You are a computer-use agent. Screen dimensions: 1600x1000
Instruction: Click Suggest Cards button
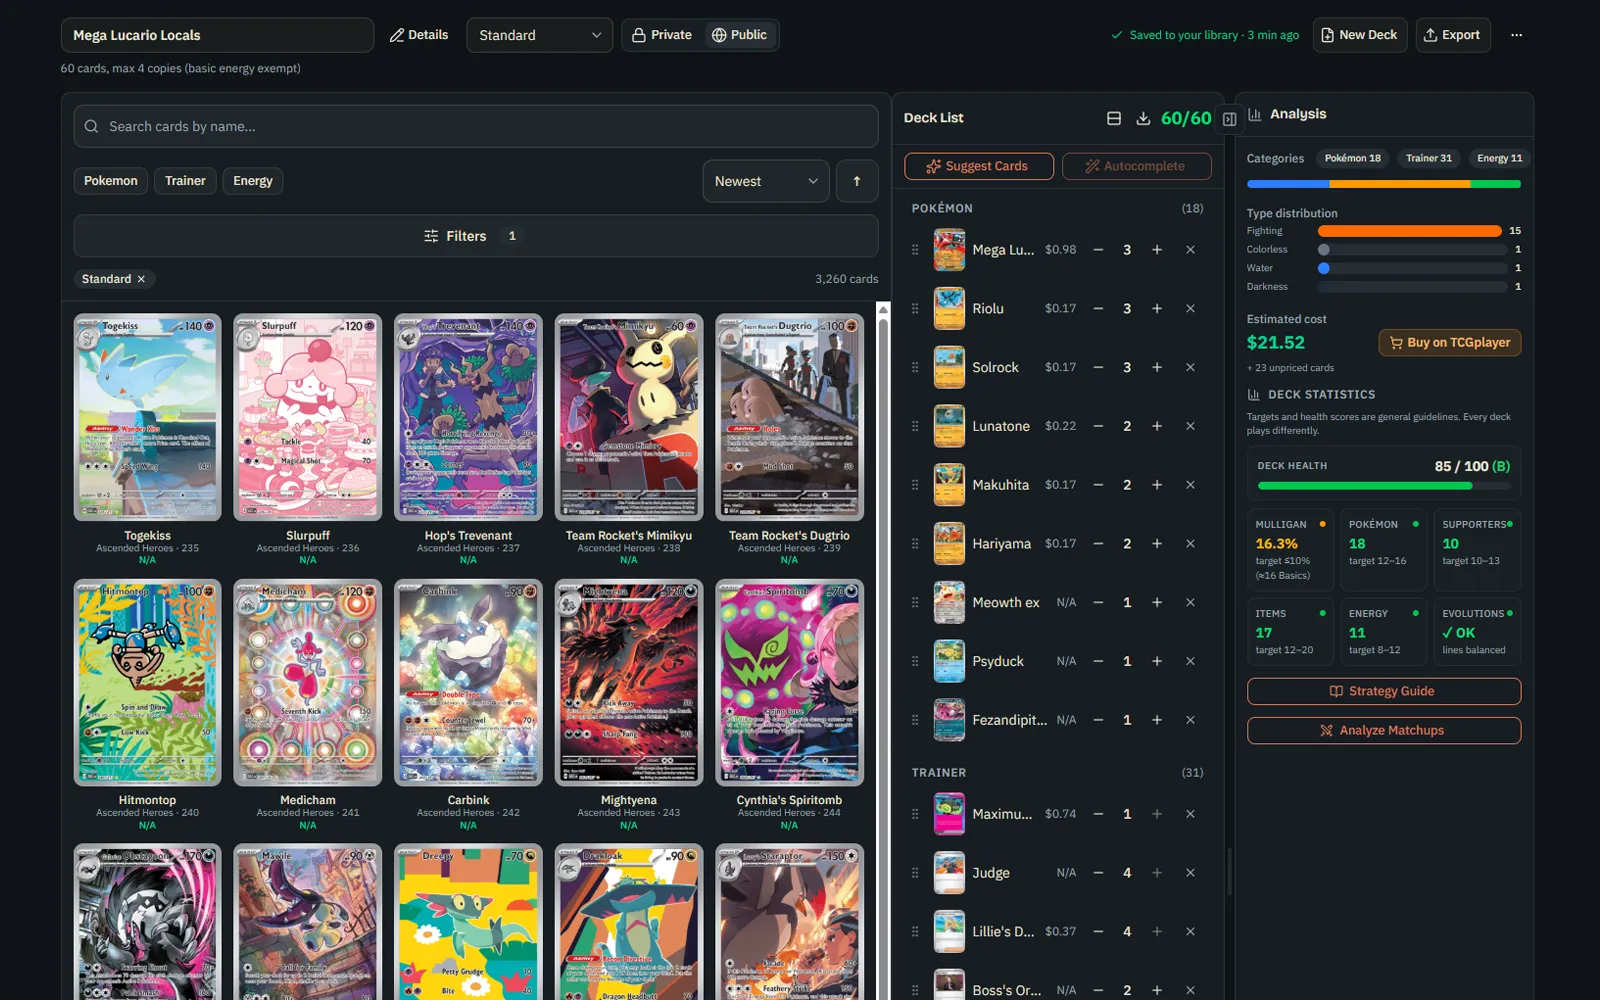(x=979, y=166)
